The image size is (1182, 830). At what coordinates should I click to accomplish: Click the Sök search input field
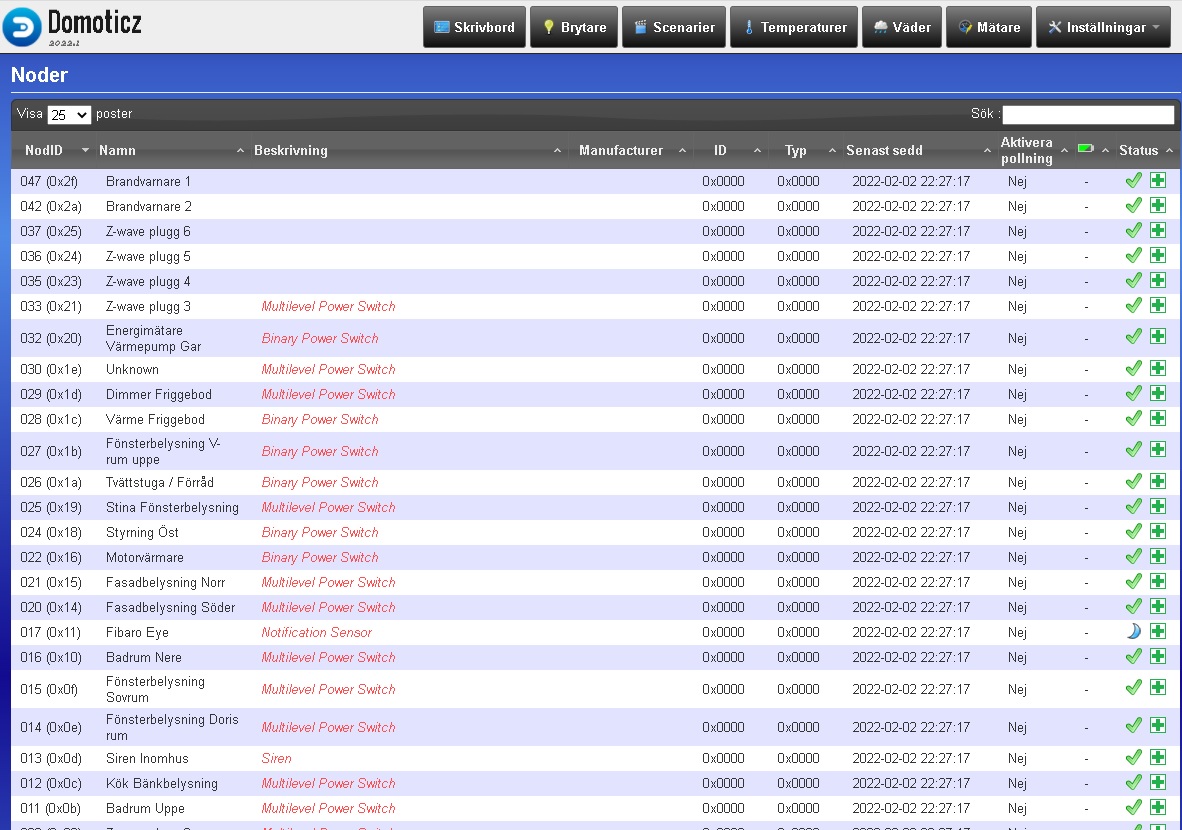pos(1088,115)
